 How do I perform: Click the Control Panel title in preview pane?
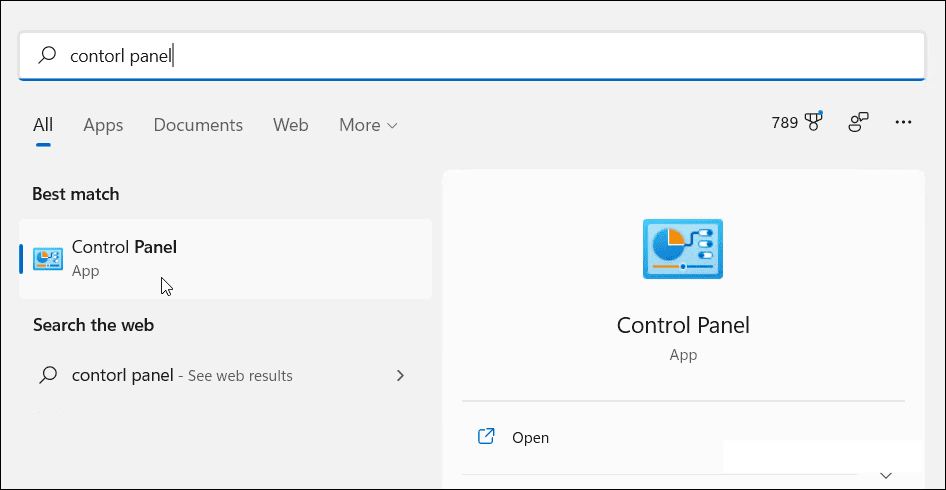click(683, 325)
